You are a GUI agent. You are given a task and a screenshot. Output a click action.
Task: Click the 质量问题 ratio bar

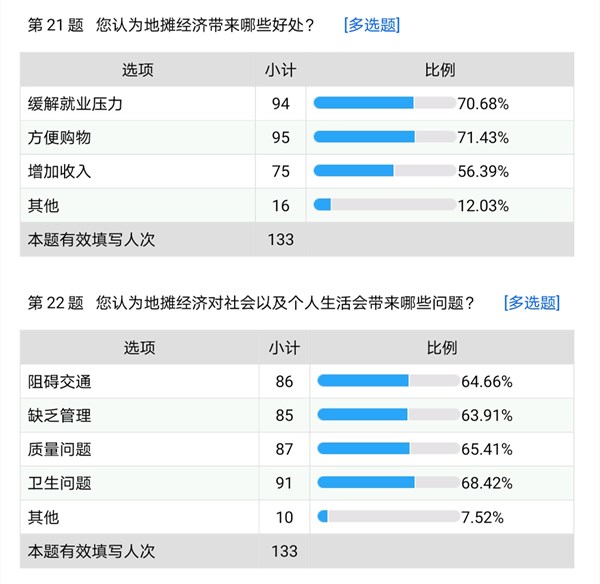[x=387, y=449]
